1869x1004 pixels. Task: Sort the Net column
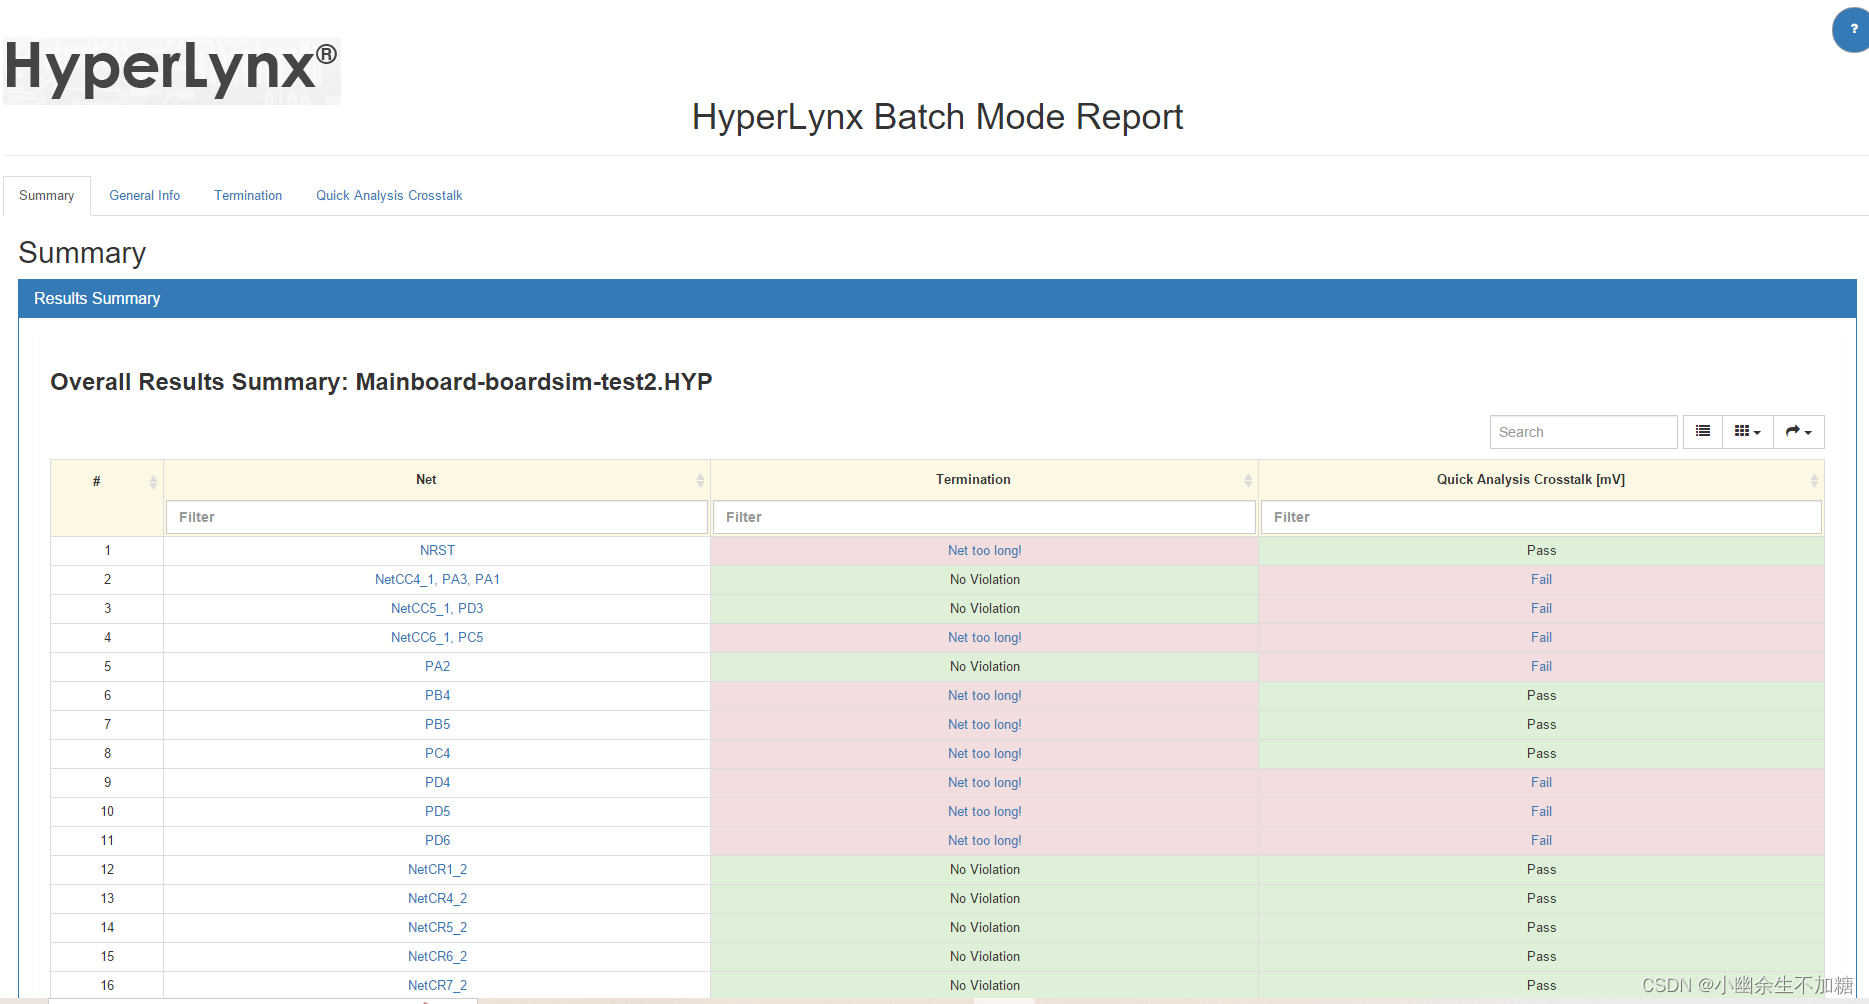coord(700,480)
